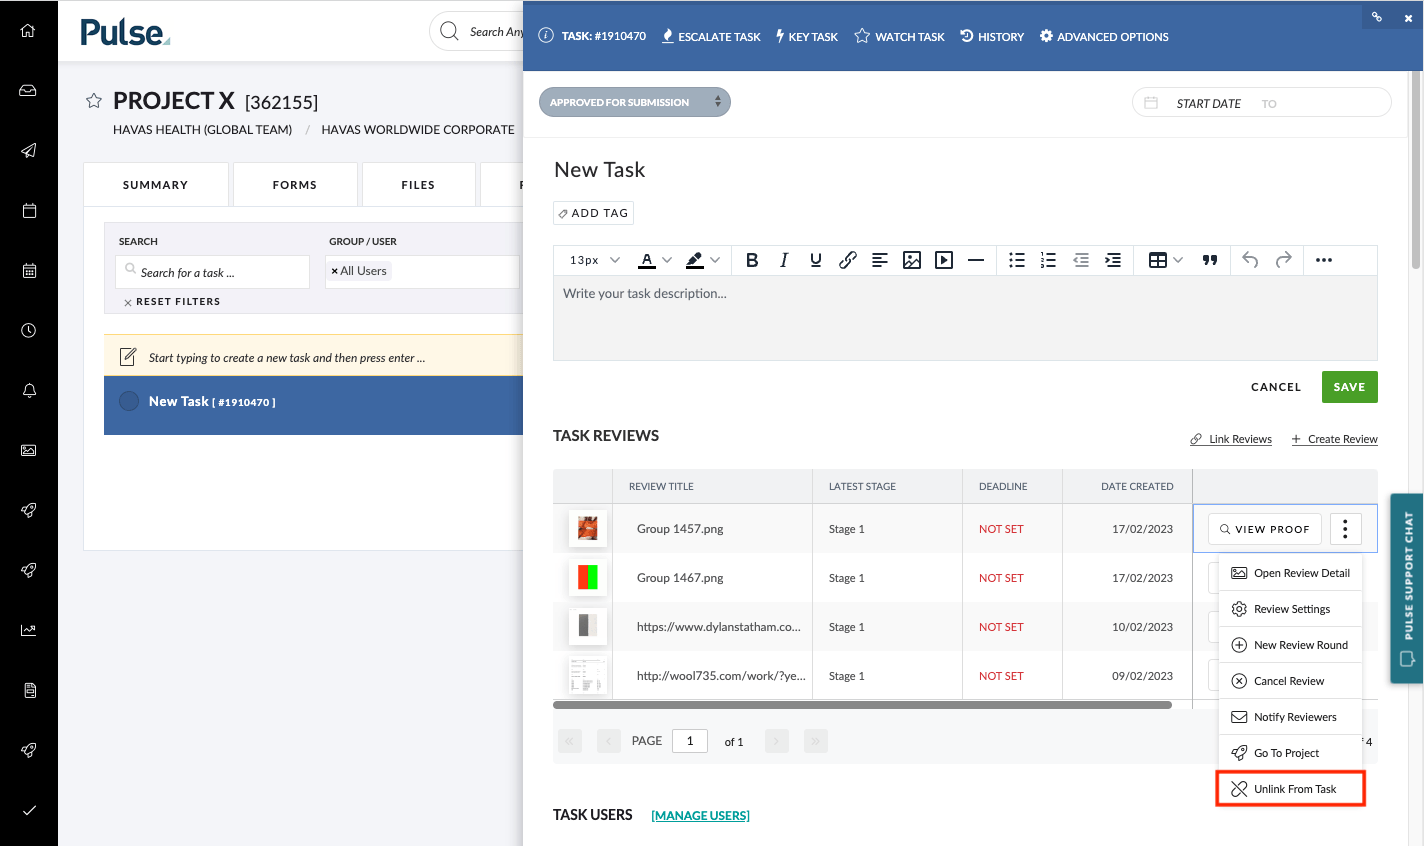Mark as Key Task in header
The height and width of the screenshot is (846, 1424).
click(x=807, y=37)
